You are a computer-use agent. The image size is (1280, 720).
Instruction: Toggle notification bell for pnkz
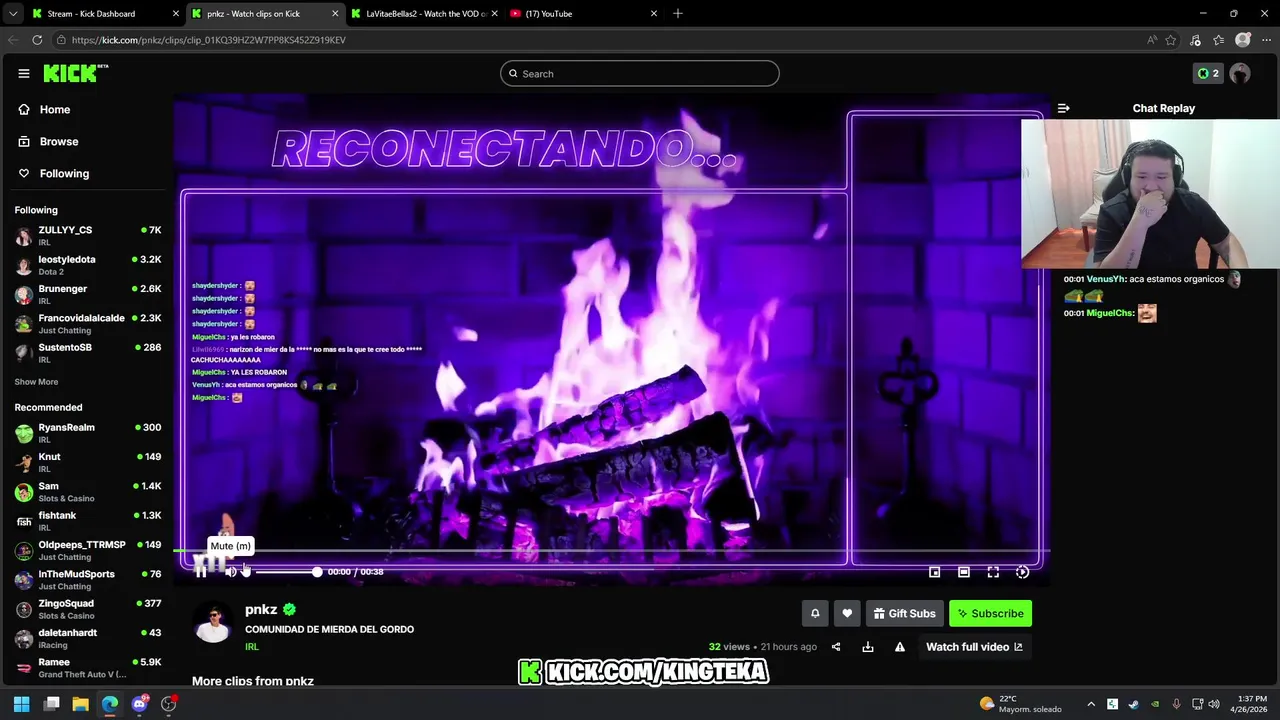[815, 613]
